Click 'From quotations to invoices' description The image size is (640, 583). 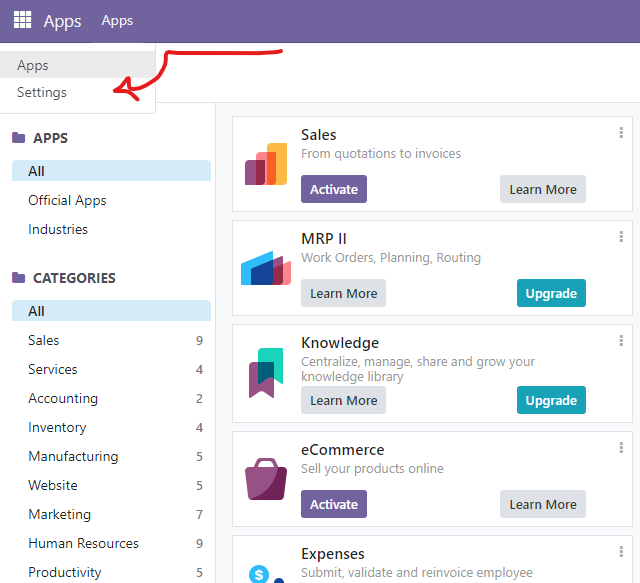pos(381,154)
